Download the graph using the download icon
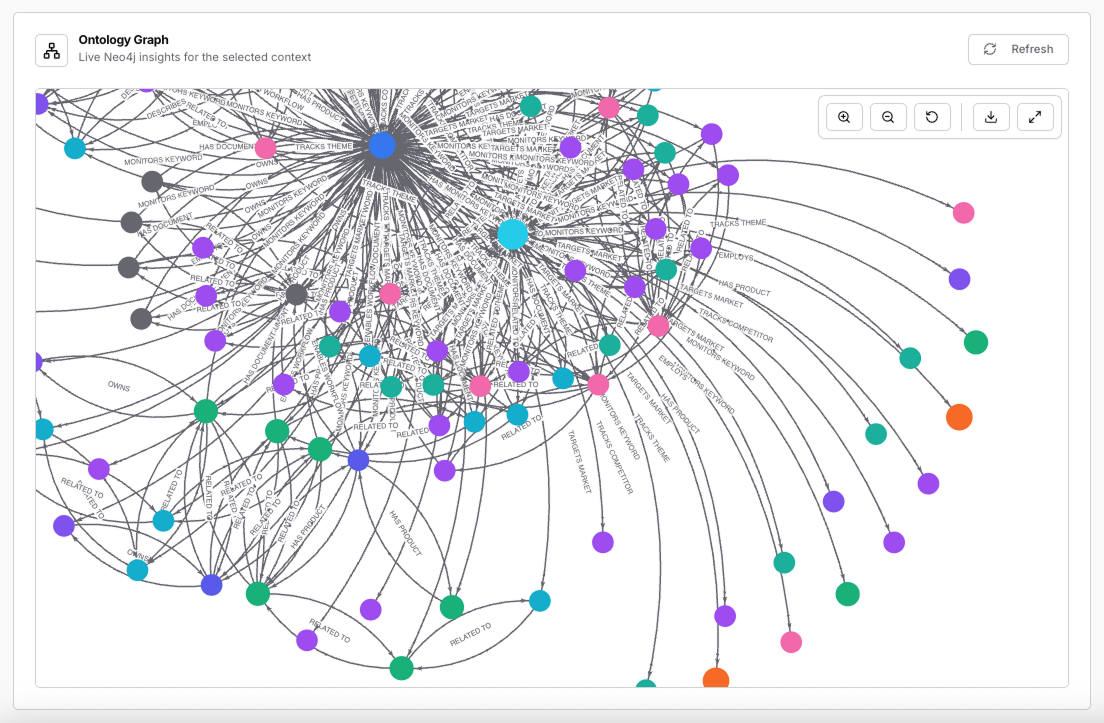 991,117
